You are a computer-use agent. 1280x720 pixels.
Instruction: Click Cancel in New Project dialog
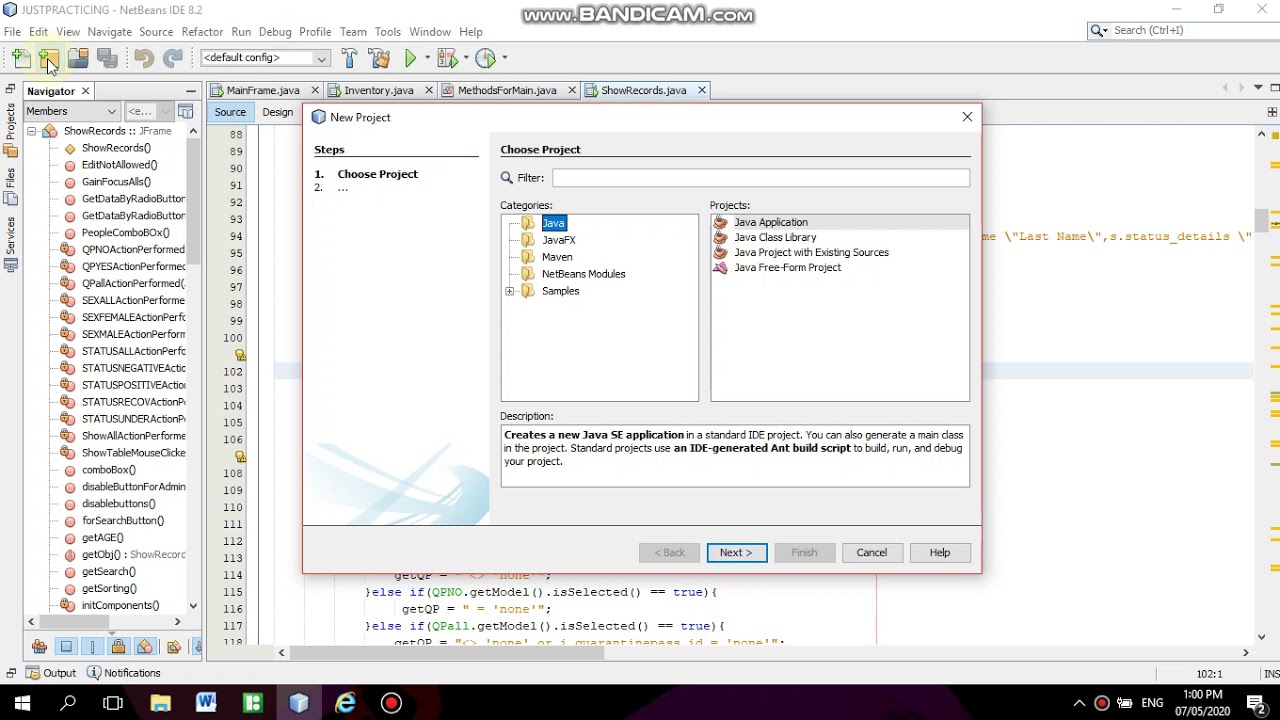pyautogui.click(x=871, y=553)
